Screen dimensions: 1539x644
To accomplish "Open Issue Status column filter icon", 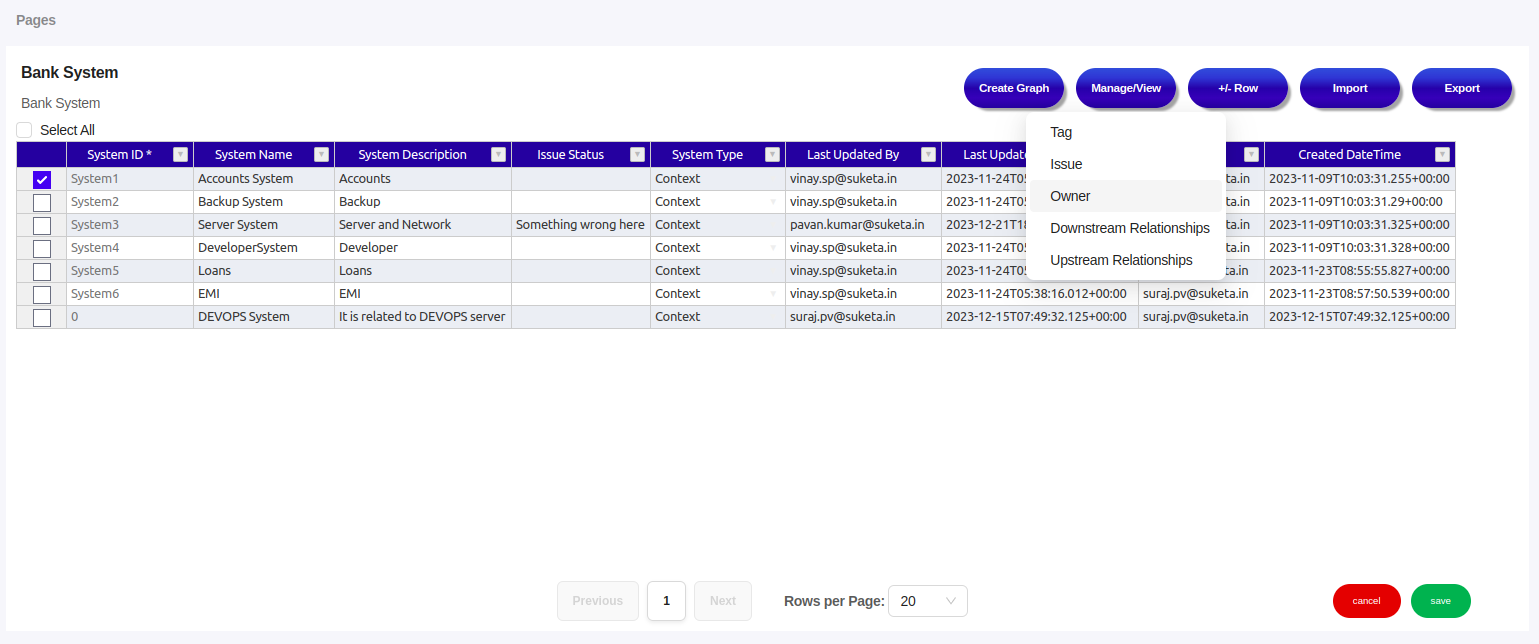I will point(637,154).
